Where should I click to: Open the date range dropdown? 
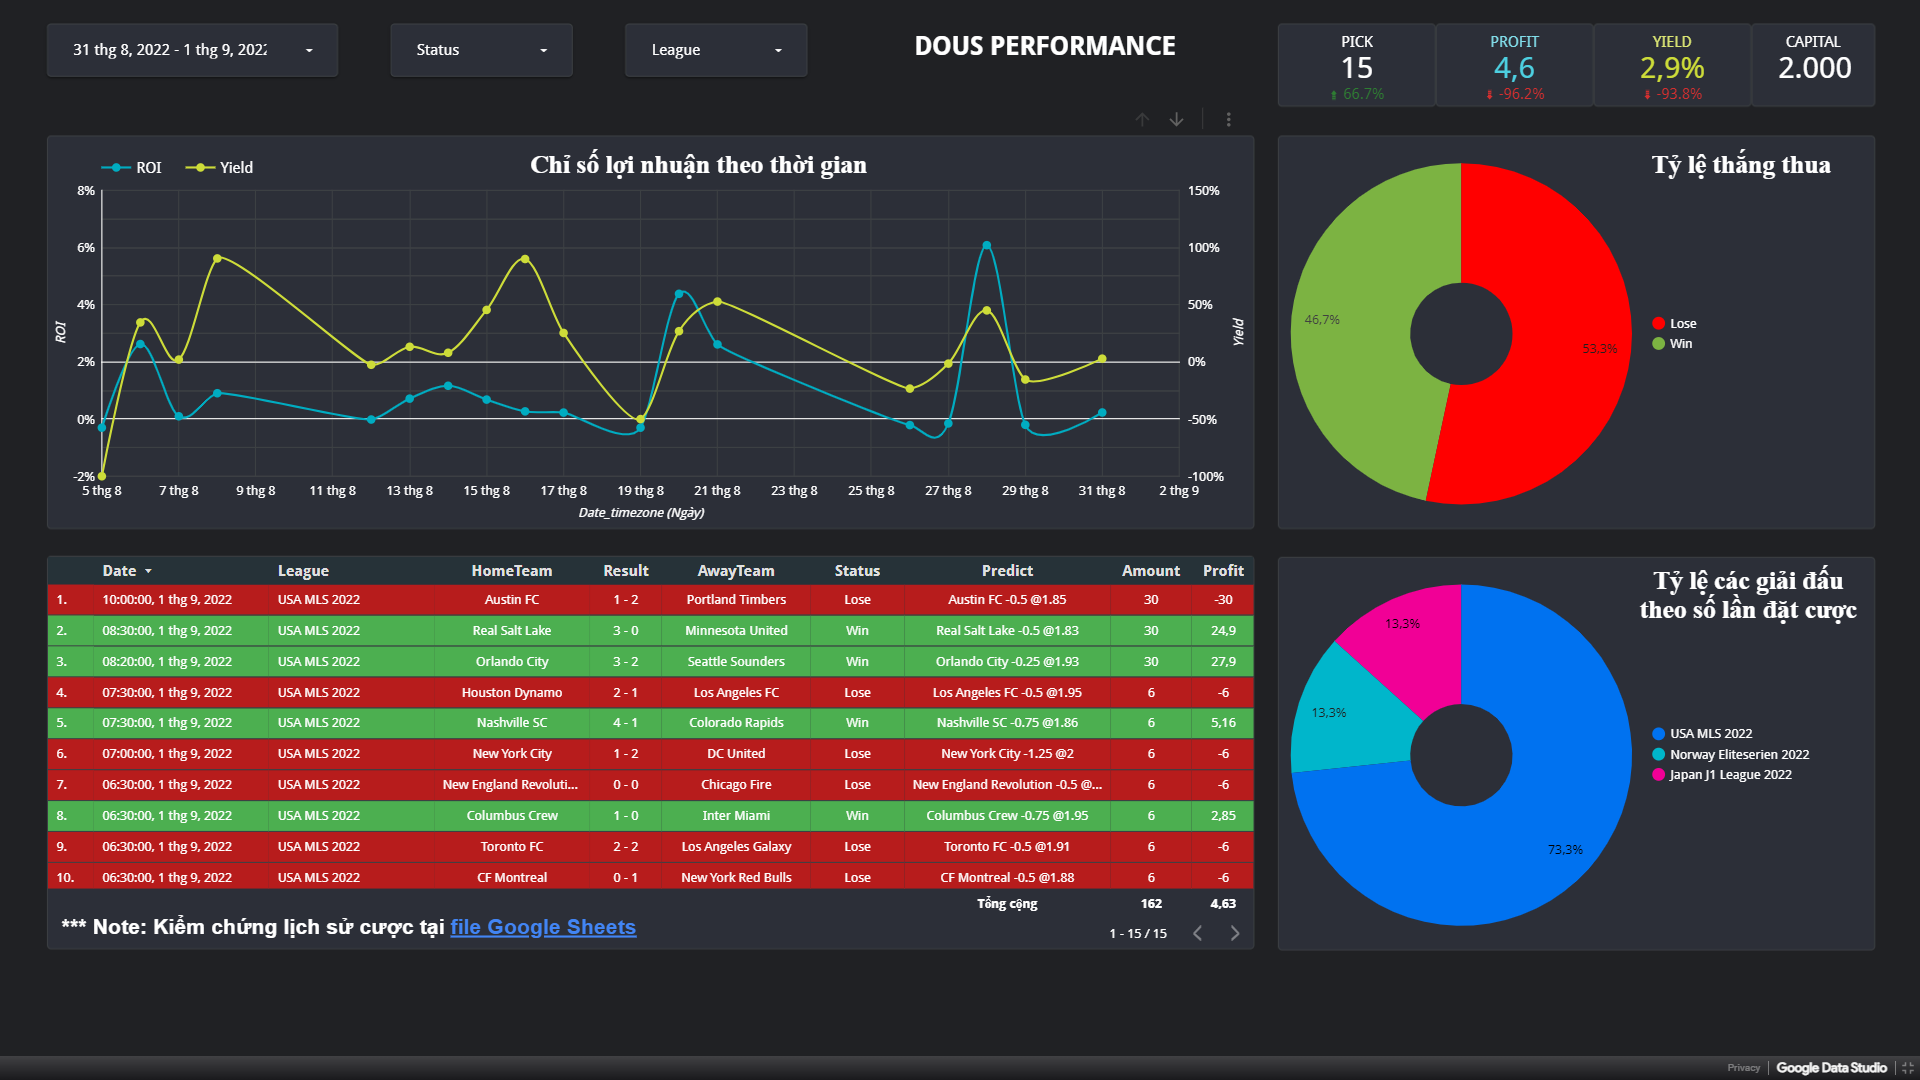(192, 50)
